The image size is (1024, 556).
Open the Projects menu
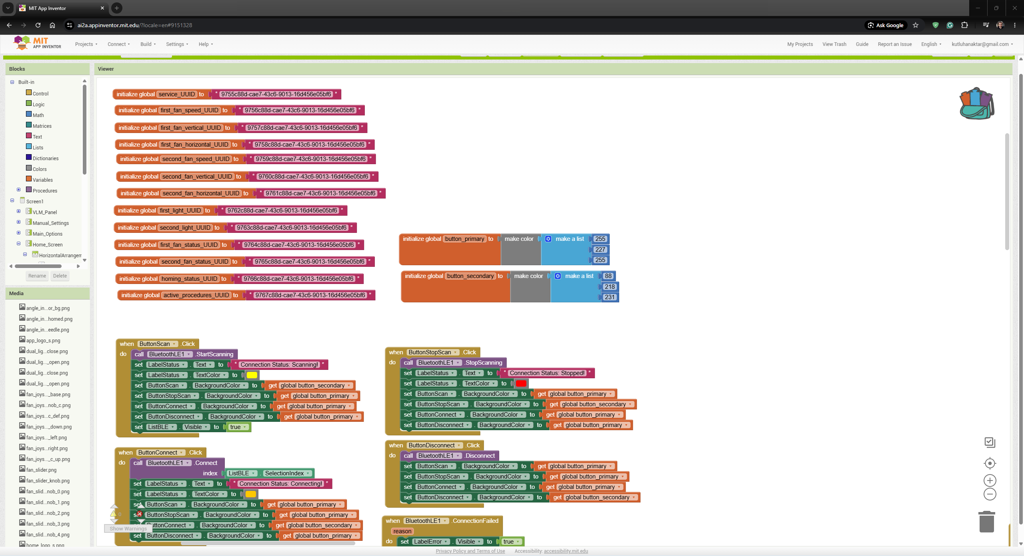tap(86, 44)
